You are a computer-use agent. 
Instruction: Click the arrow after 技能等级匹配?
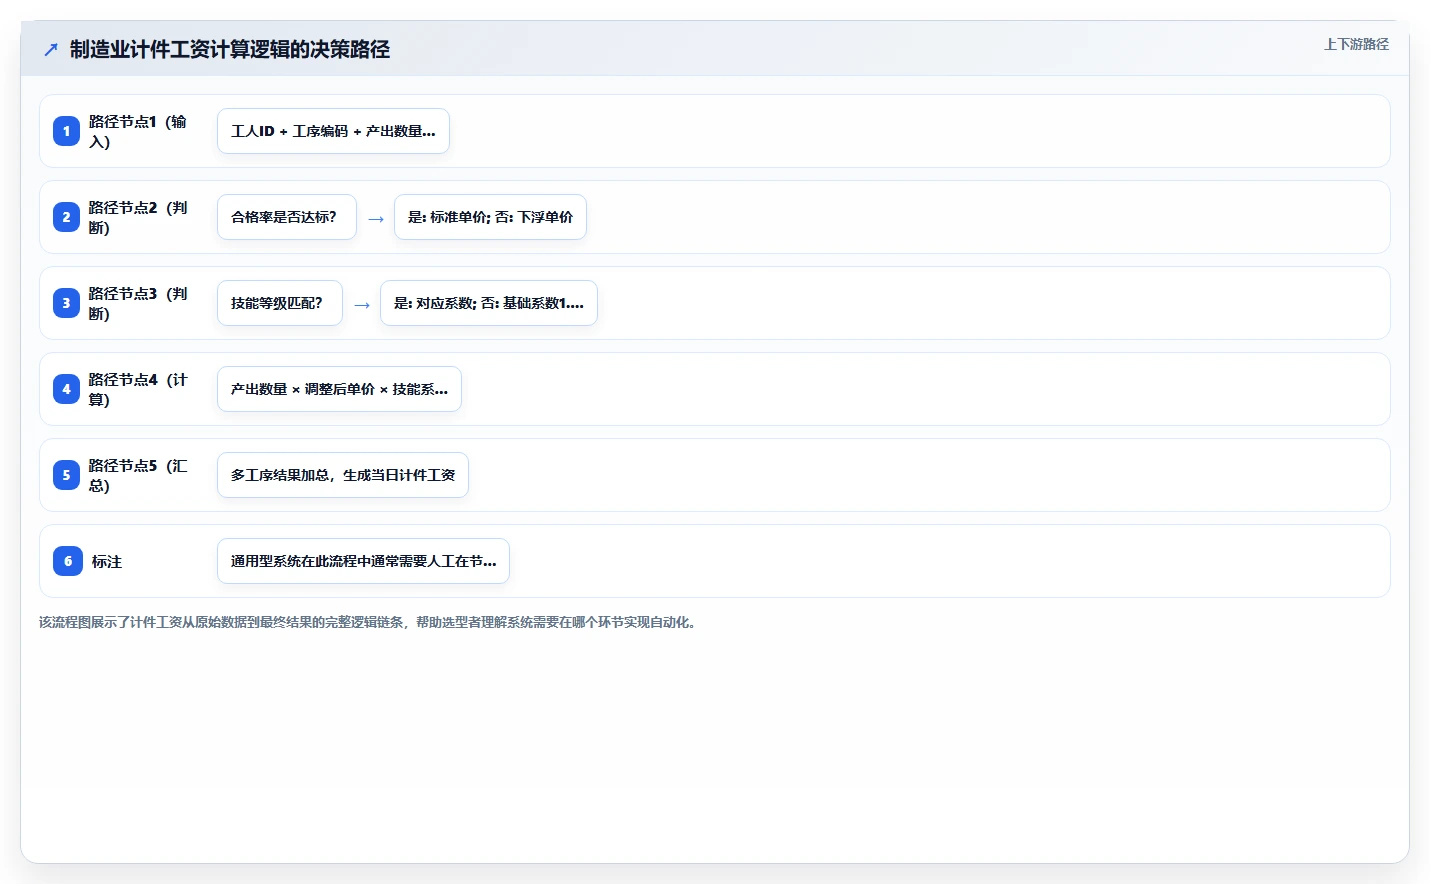coord(362,304)
